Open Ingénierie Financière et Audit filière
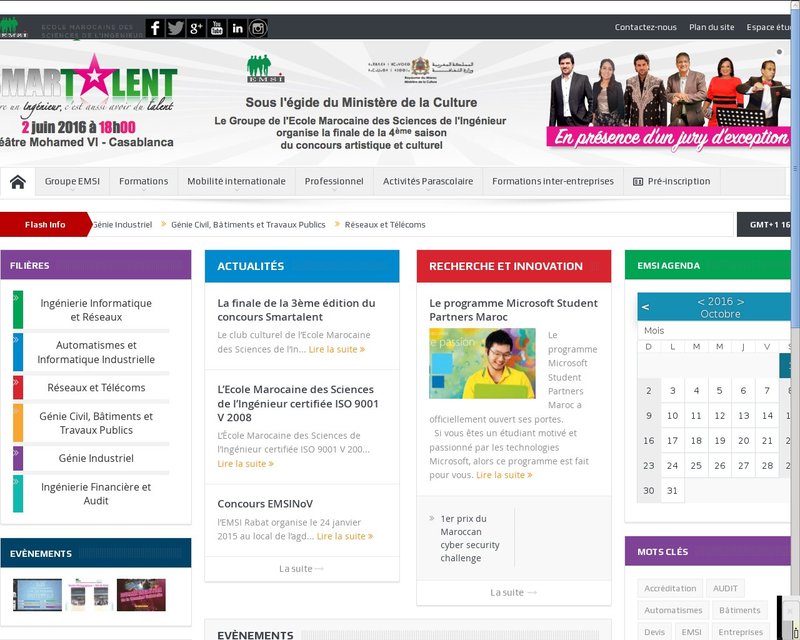Image resolution: width=800 pixels, height=640 pixels. coord(96,494)
